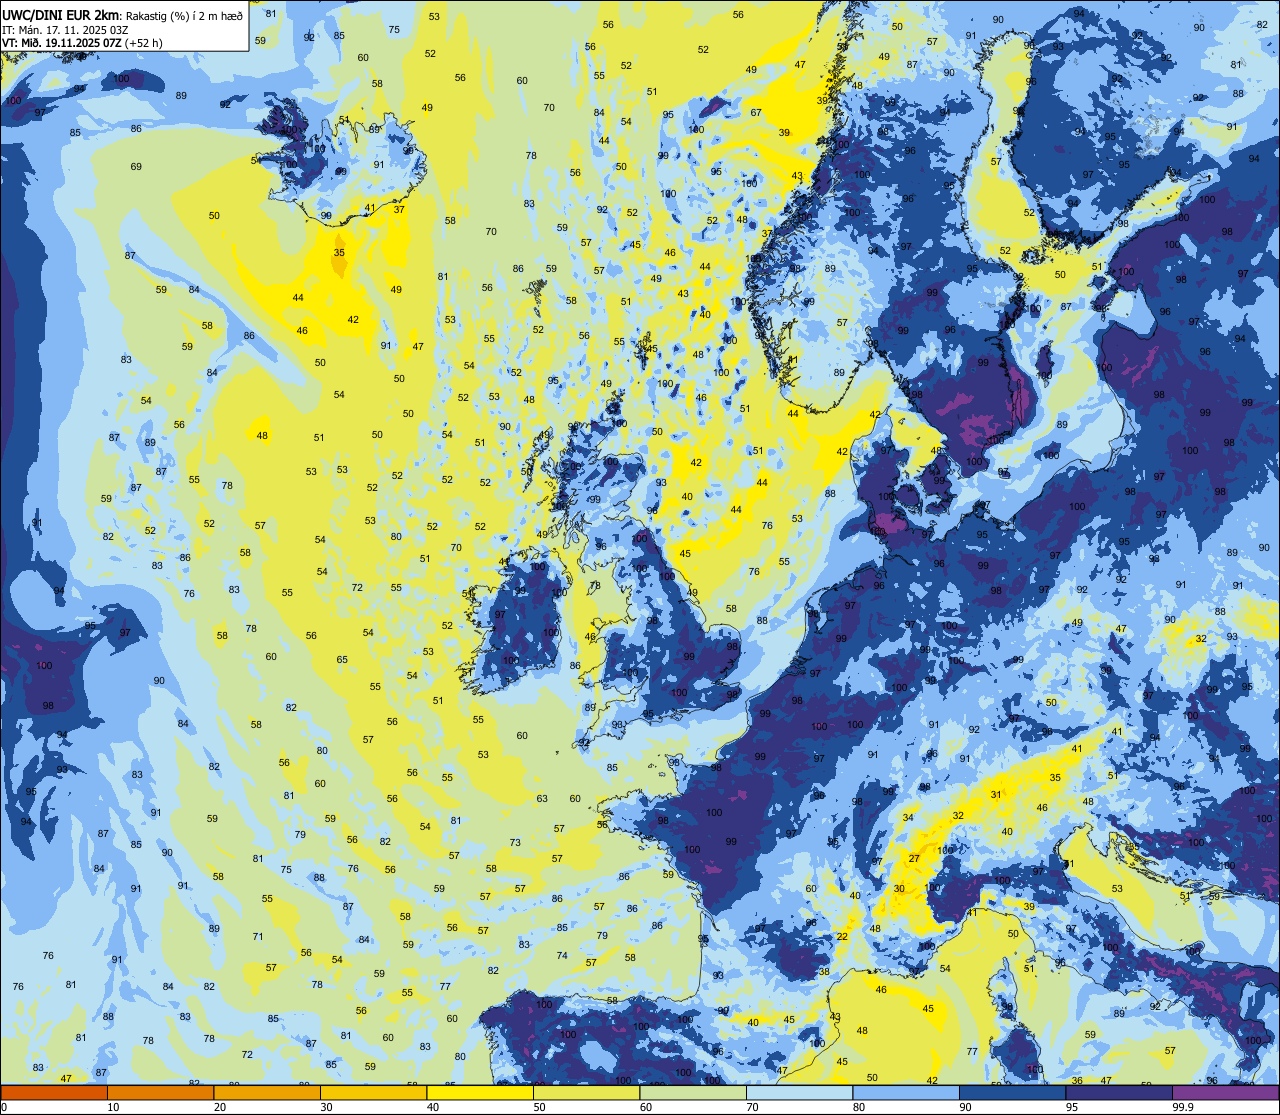Click the humidity value 67 on the map
The height and width of the screenshot is (1115, 1280).
coord(757,113)
